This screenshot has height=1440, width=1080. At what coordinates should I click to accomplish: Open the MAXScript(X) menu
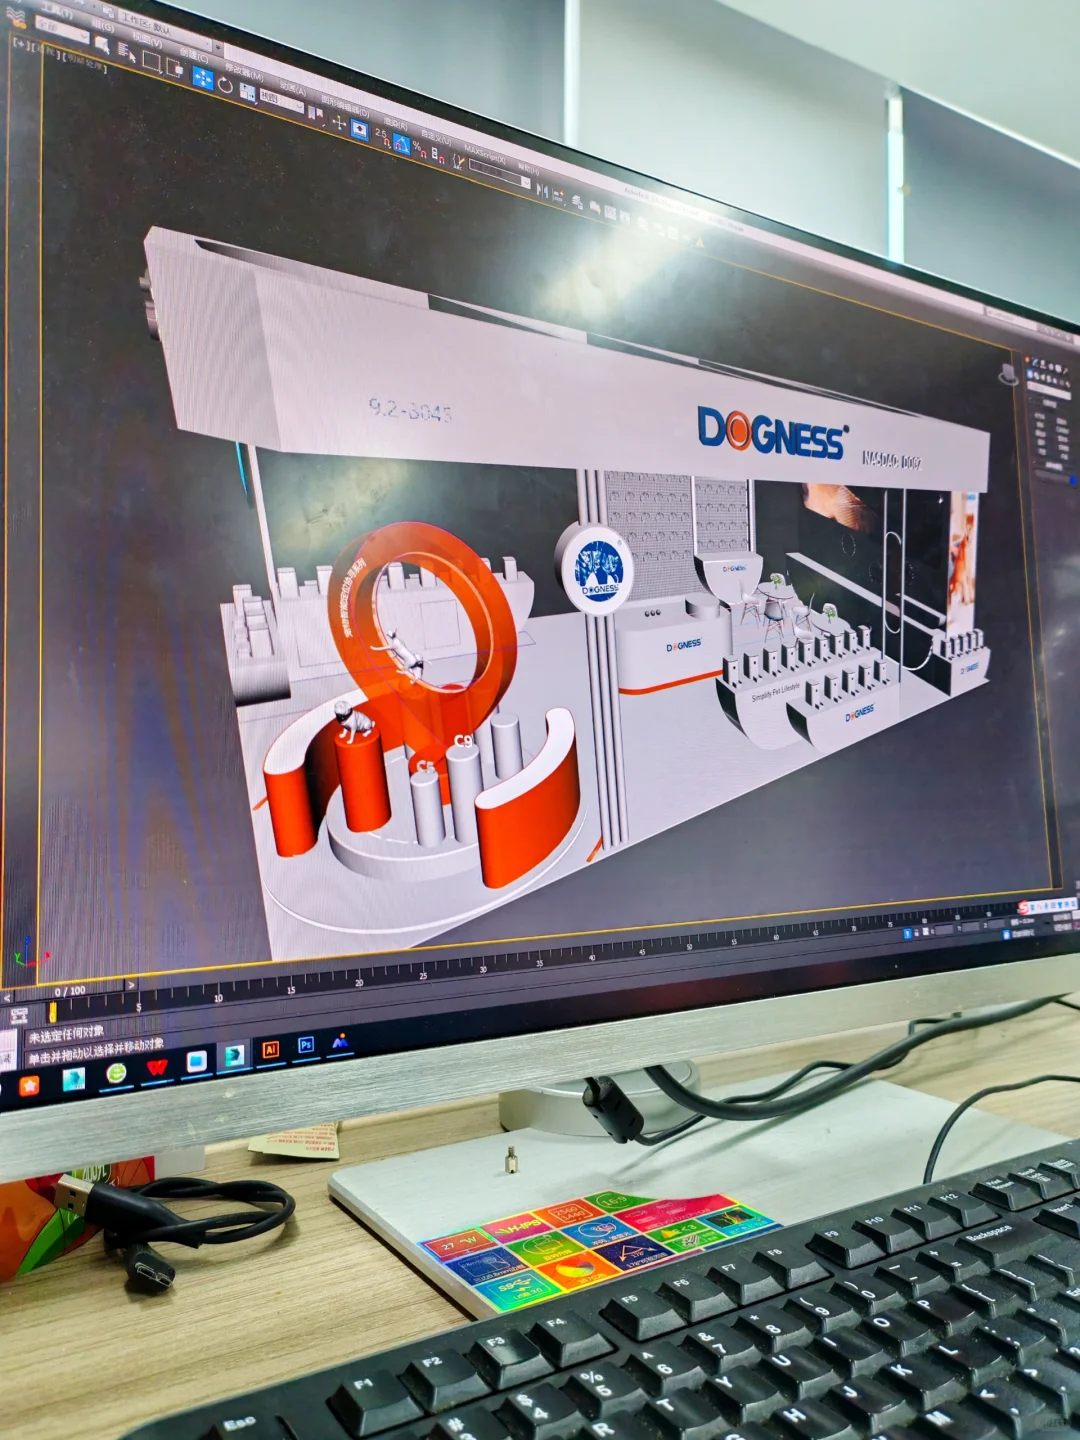coord(485,154)
